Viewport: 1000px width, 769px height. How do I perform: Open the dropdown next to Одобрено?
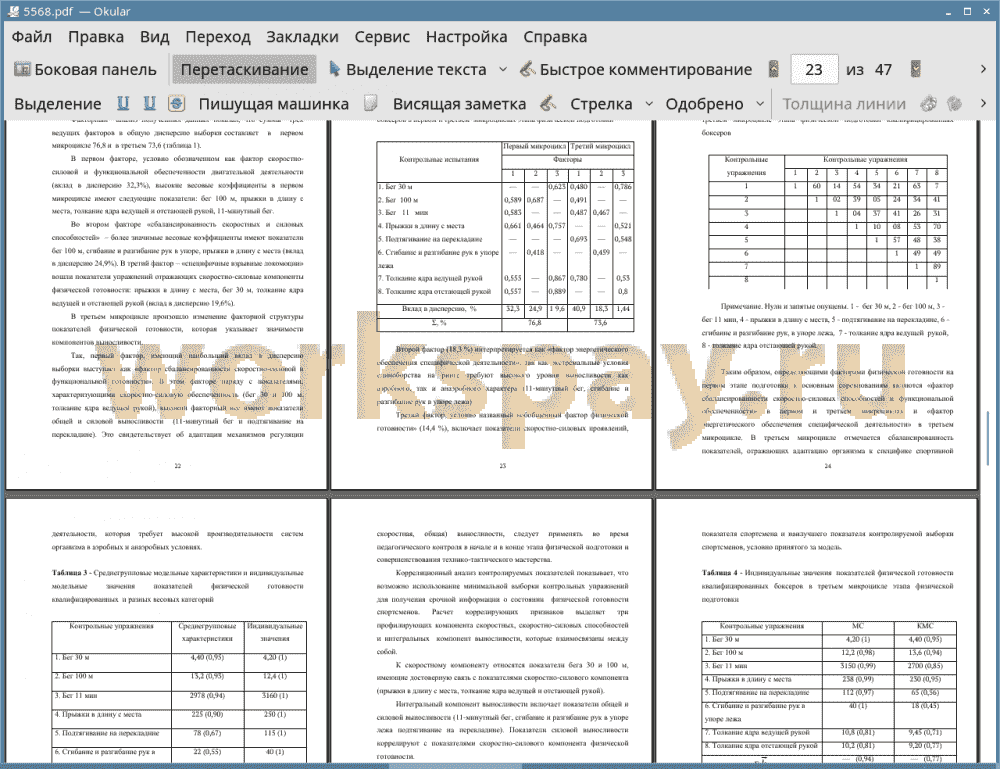tap(760, 103)
